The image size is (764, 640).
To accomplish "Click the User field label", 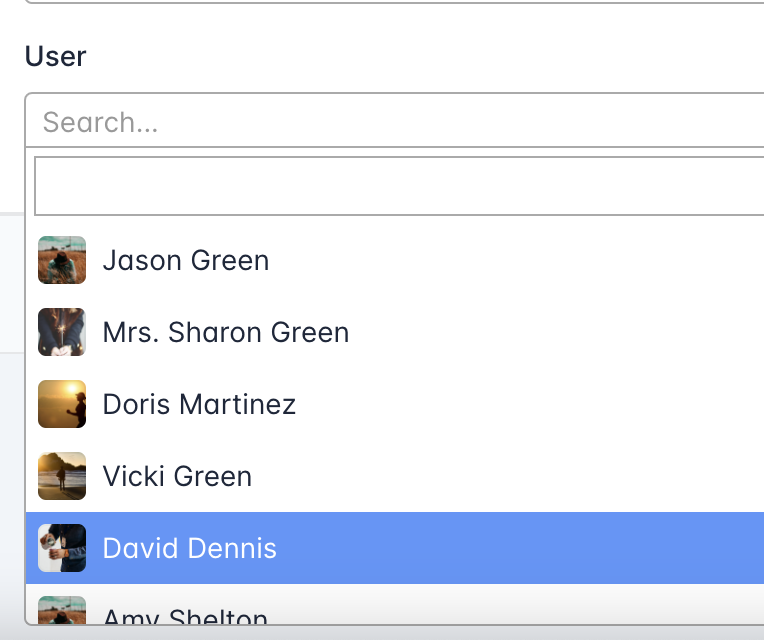I will coord(56,56).
